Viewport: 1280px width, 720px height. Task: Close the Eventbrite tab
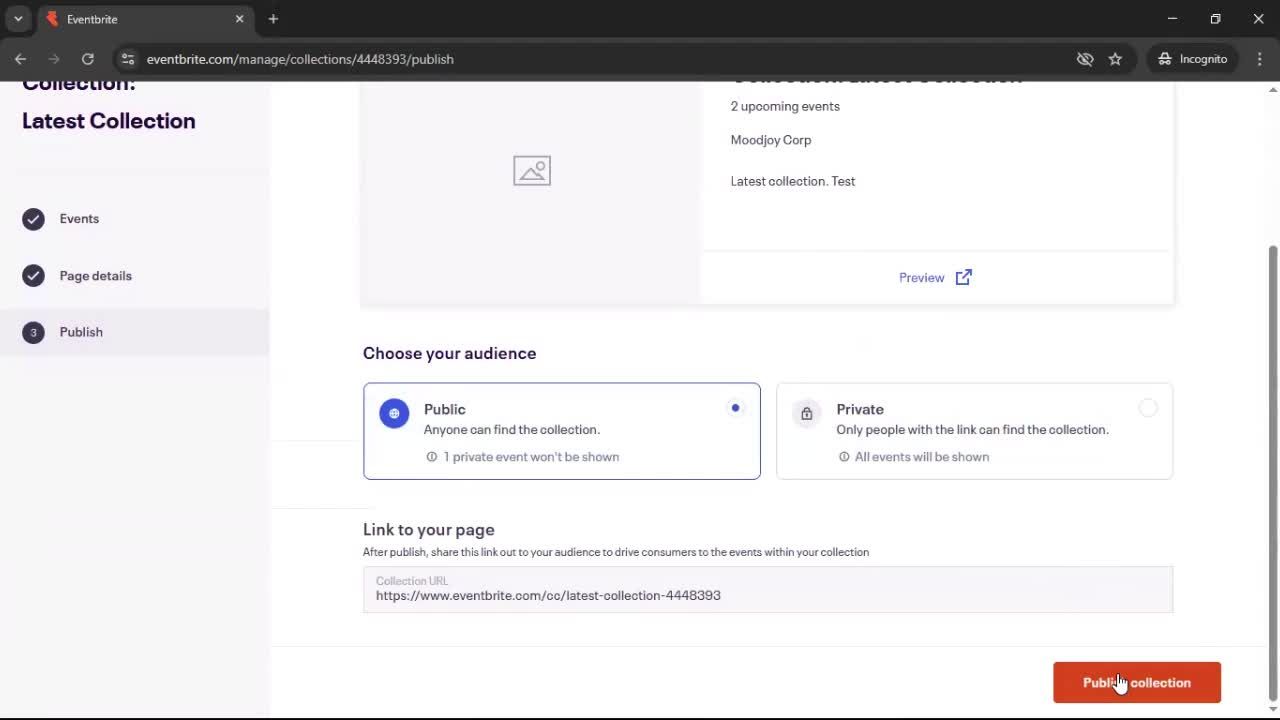(x=239, y=19)
